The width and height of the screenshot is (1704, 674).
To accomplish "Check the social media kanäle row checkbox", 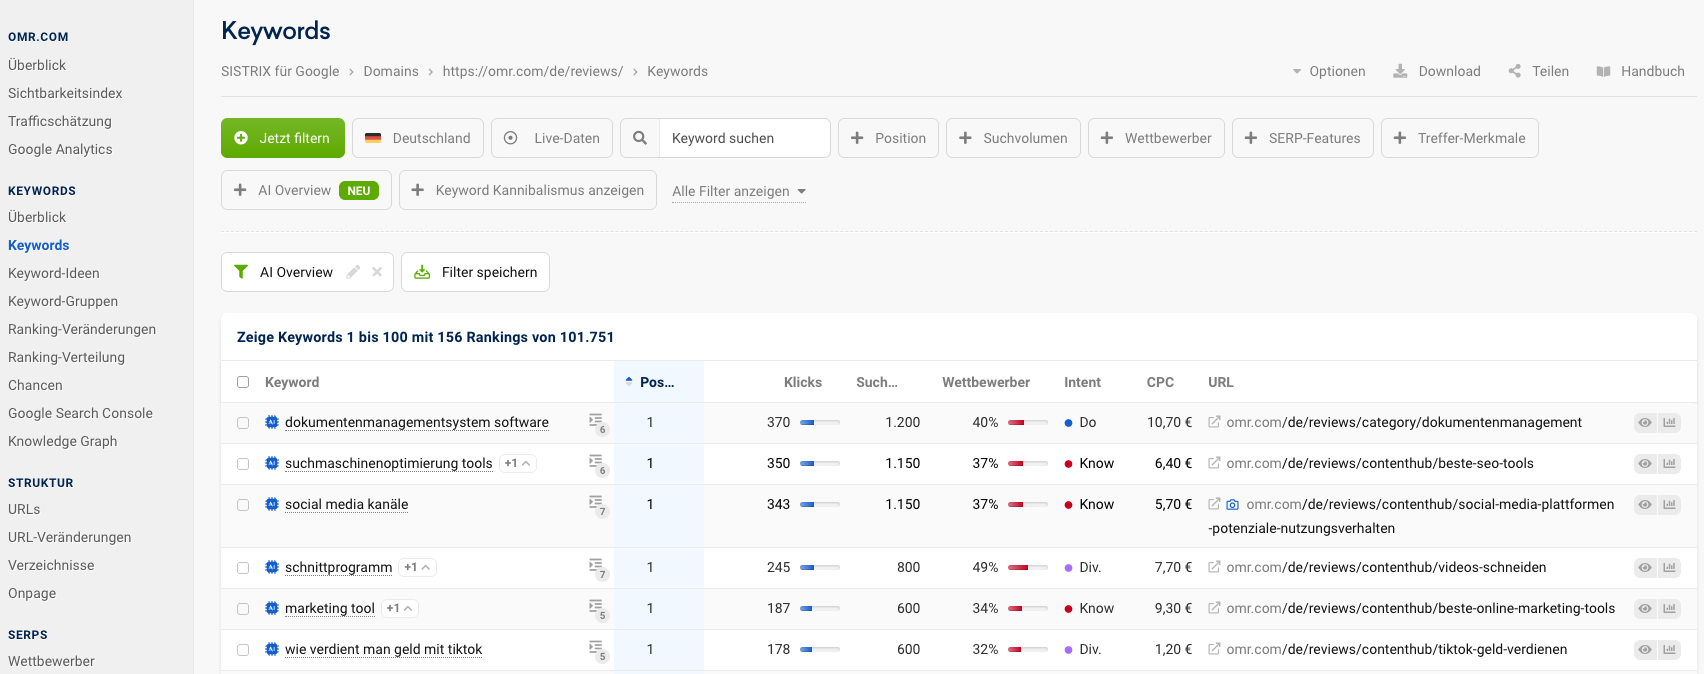I will pos(243,505).
